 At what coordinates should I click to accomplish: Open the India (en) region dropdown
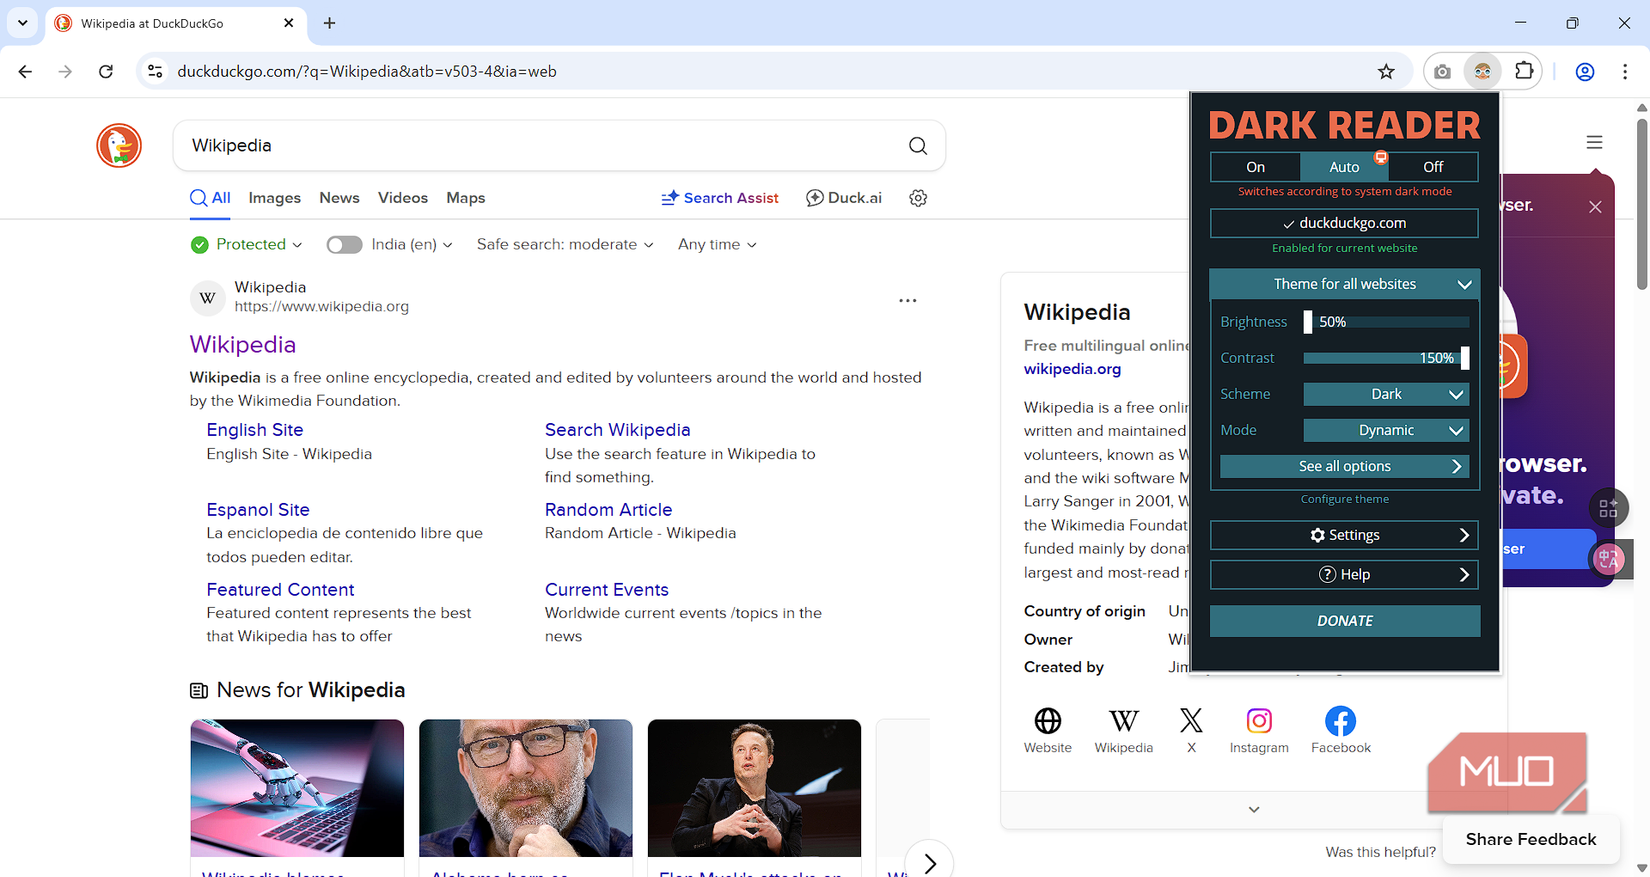coord(412,244)
